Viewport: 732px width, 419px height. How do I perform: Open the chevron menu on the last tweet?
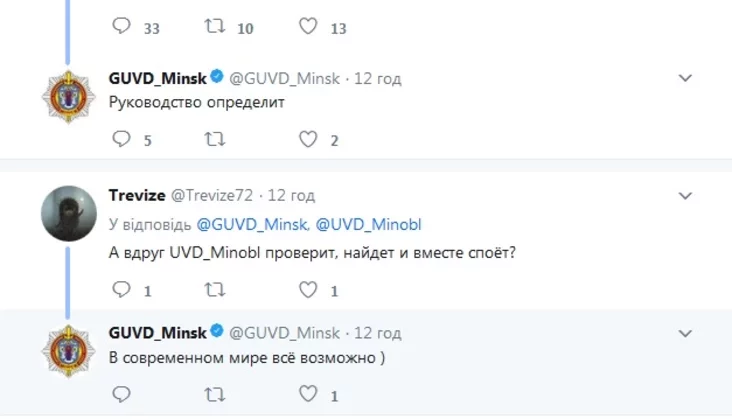685,332
